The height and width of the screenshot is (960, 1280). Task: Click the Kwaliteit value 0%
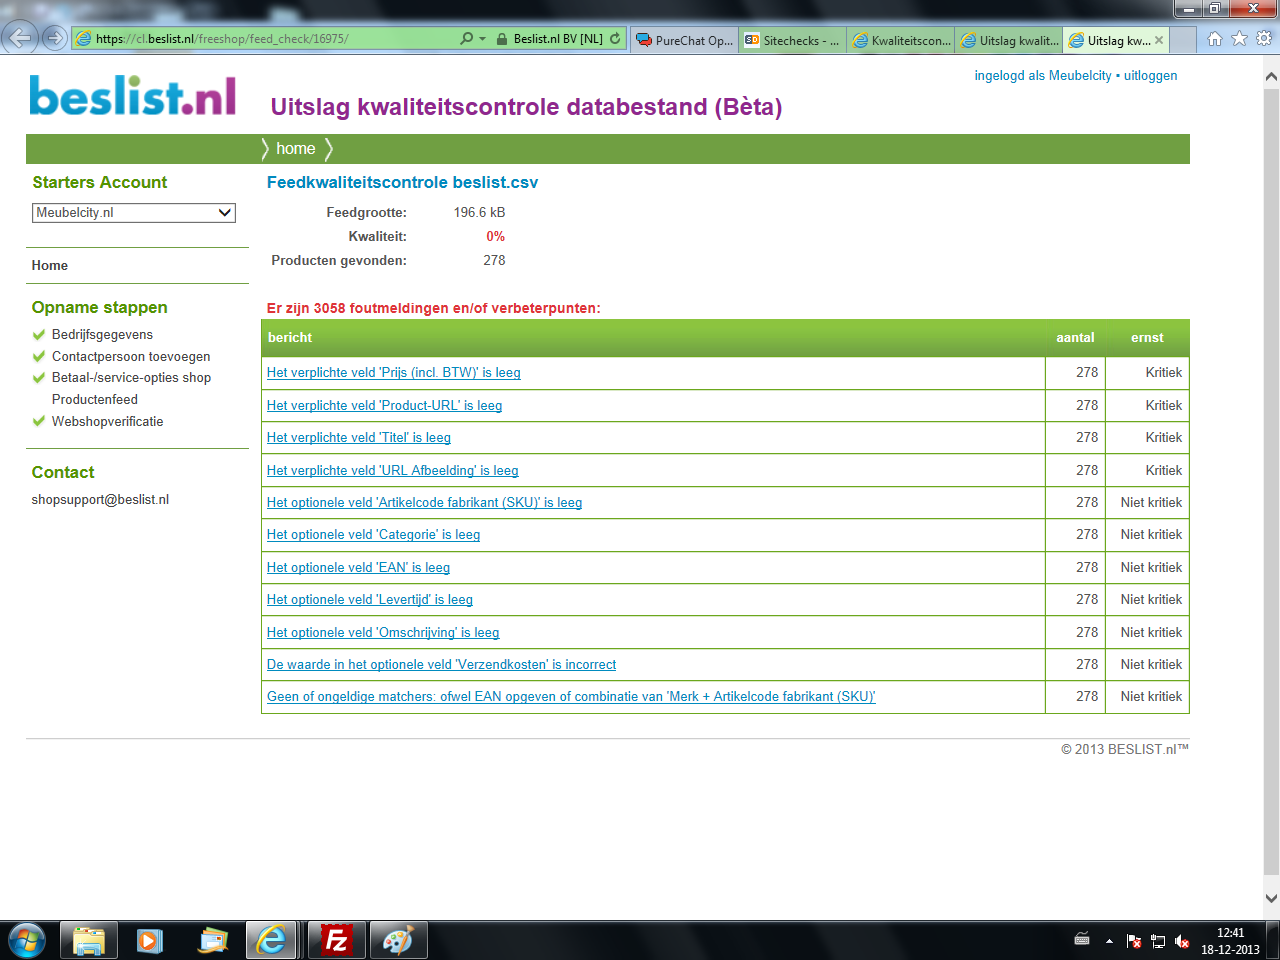click(495, 237)
